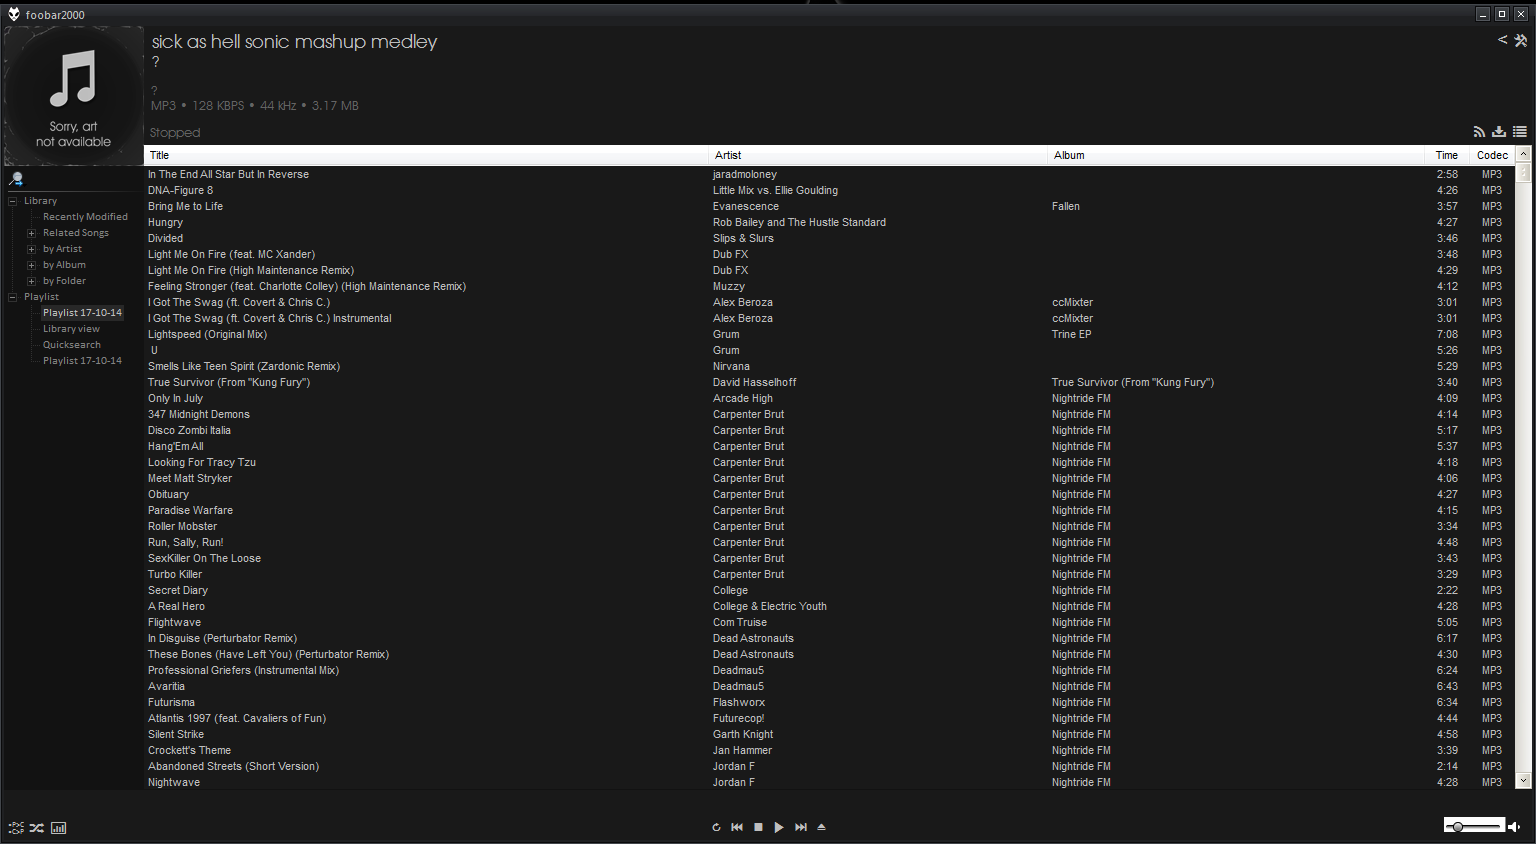Sort by the Title column header

coord(426,155)
